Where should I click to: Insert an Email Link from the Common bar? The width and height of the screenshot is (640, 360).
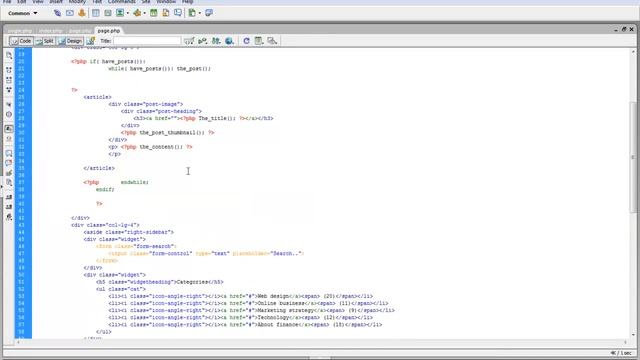(x=70, y=13)
